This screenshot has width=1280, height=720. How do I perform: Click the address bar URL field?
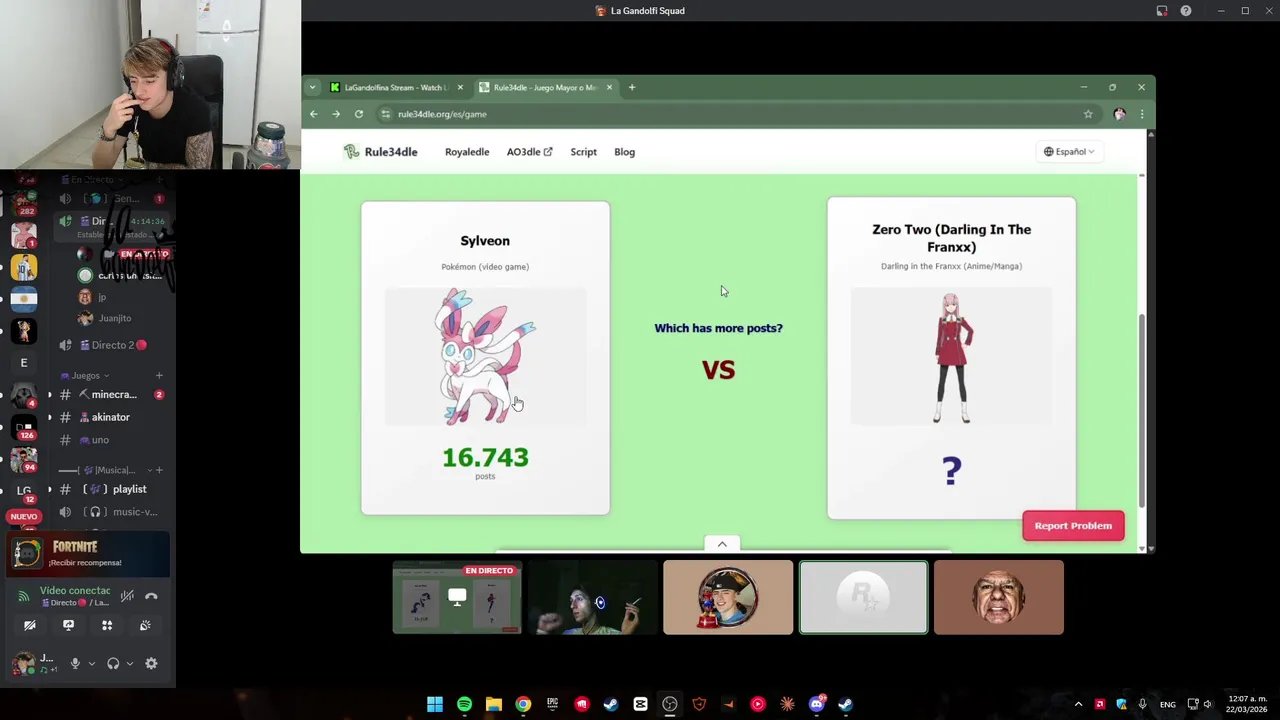pos(730,114)
